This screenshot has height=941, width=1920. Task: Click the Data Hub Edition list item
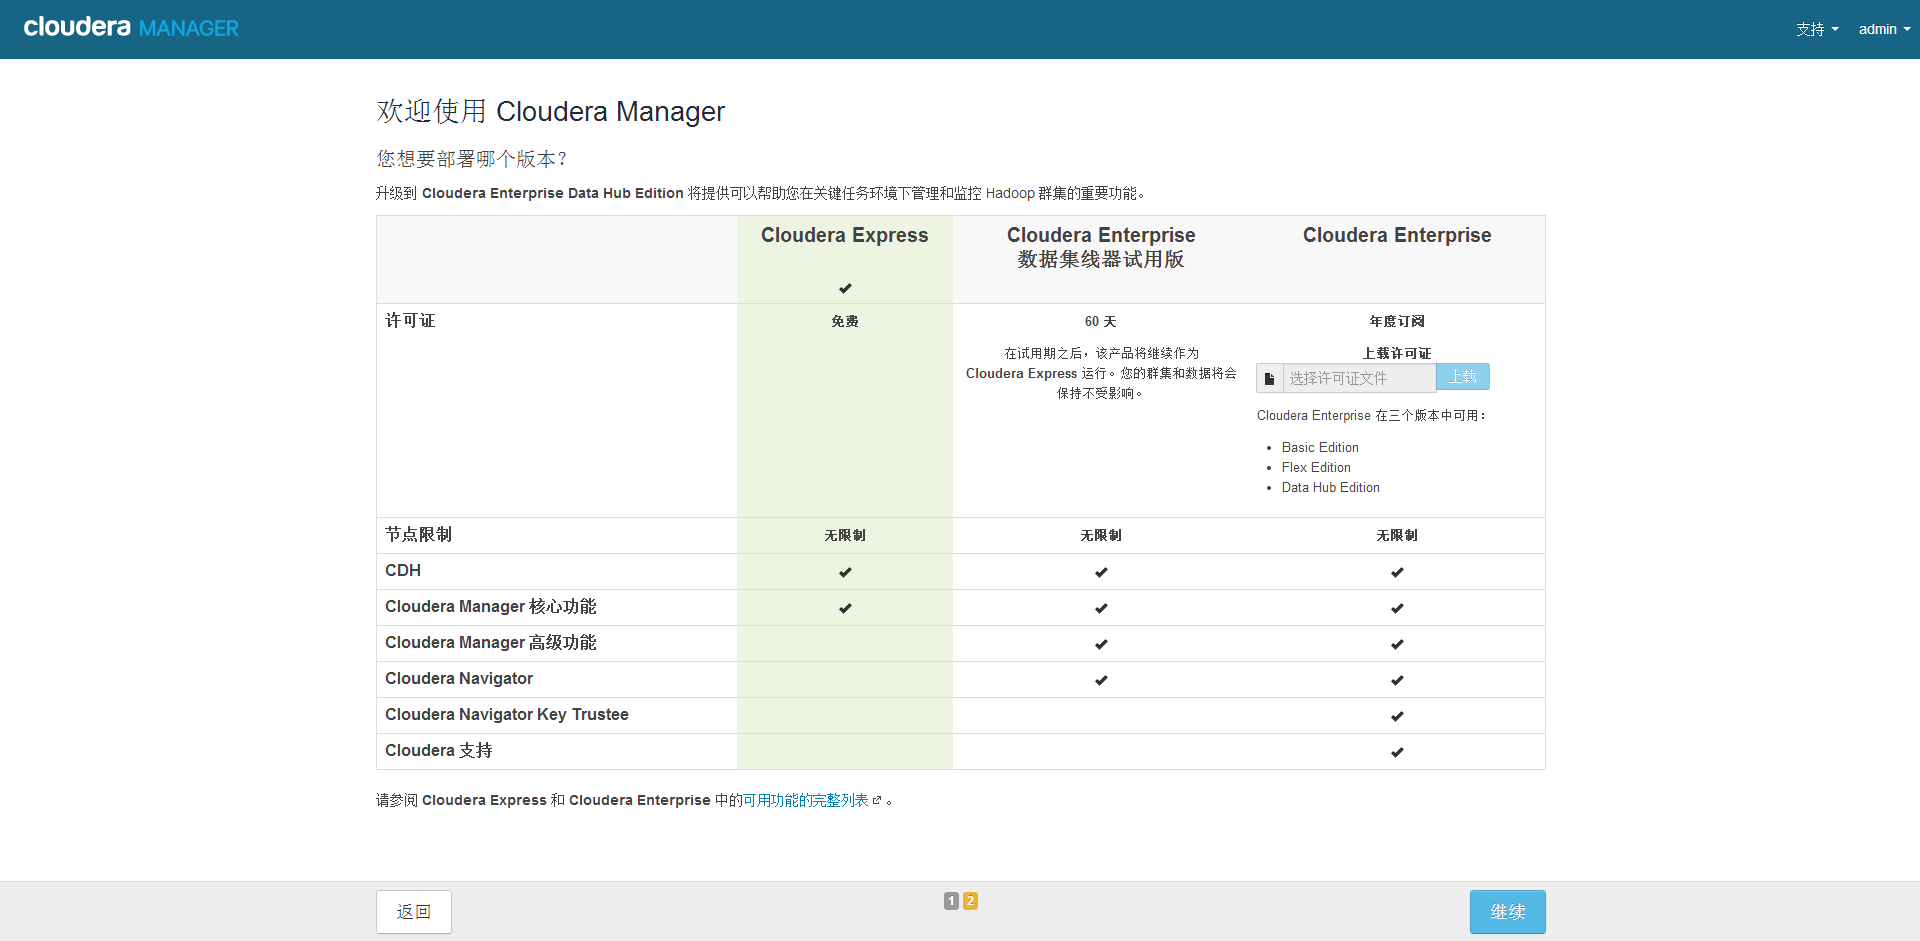pos(1331,487)
